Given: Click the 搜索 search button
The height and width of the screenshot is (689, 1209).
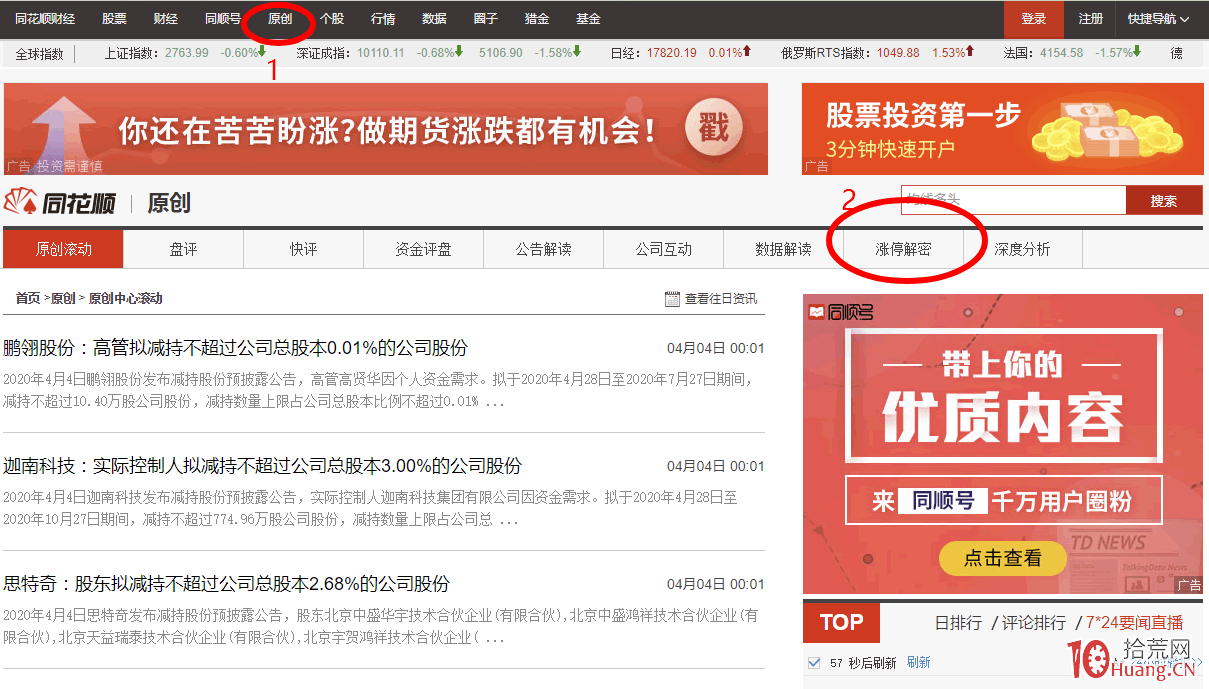Looking at the screenshot, I should pos(1164,200).
